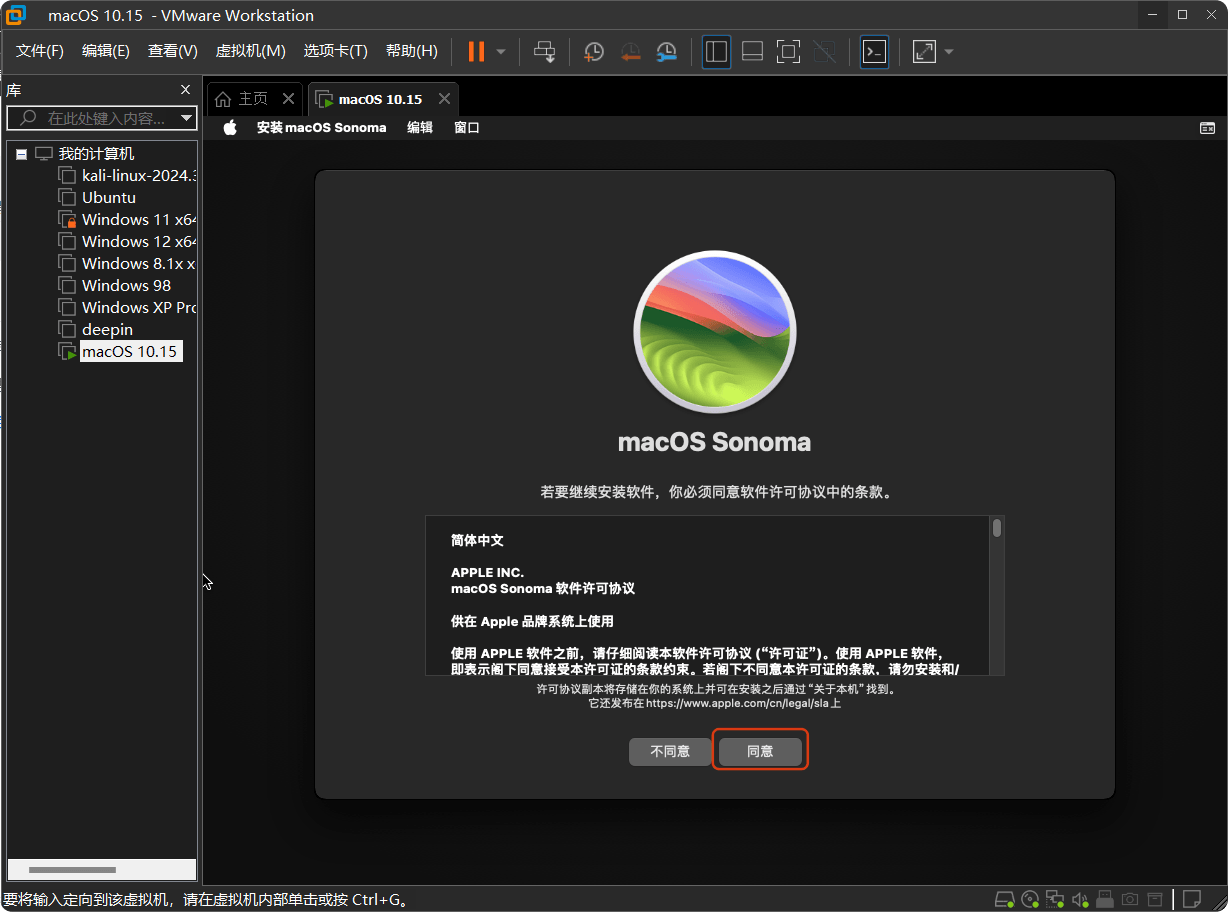Screen dimensions: 1228x912
Task: Open the Snapshot Manager icon
Action: (668, 51)
